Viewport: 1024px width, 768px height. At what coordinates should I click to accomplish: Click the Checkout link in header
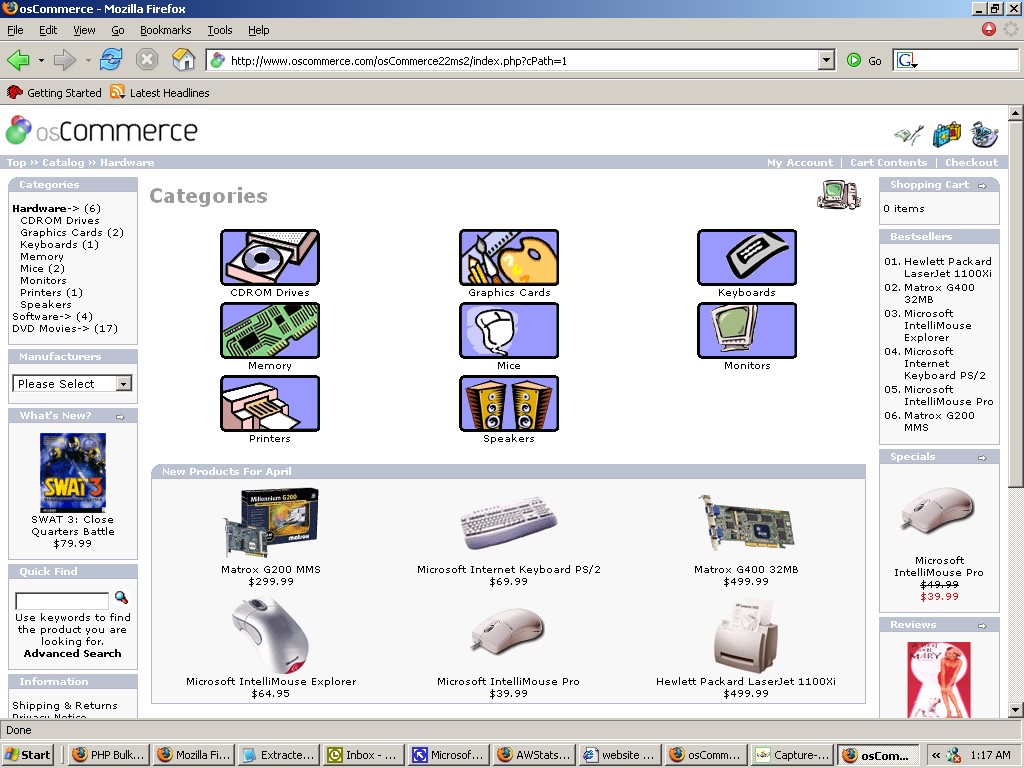coord(971,163)
